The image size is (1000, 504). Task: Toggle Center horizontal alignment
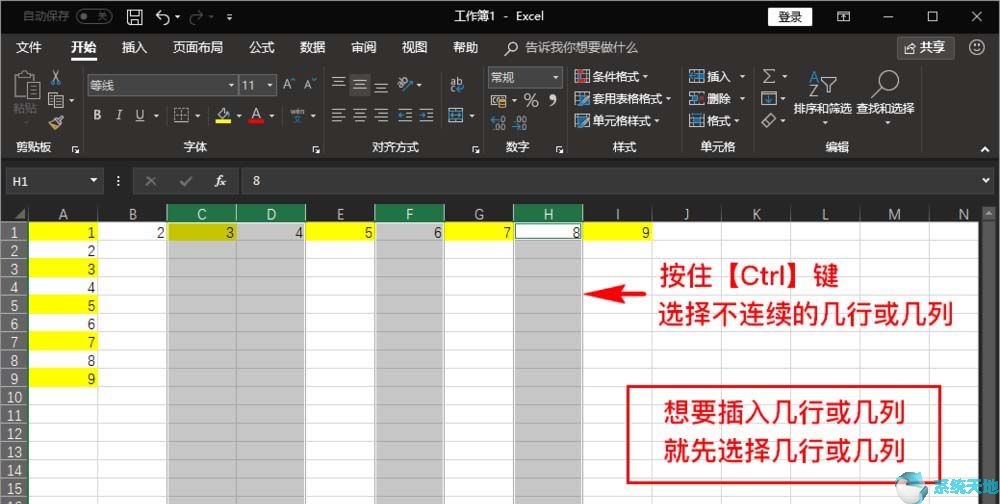coord(360,115)
